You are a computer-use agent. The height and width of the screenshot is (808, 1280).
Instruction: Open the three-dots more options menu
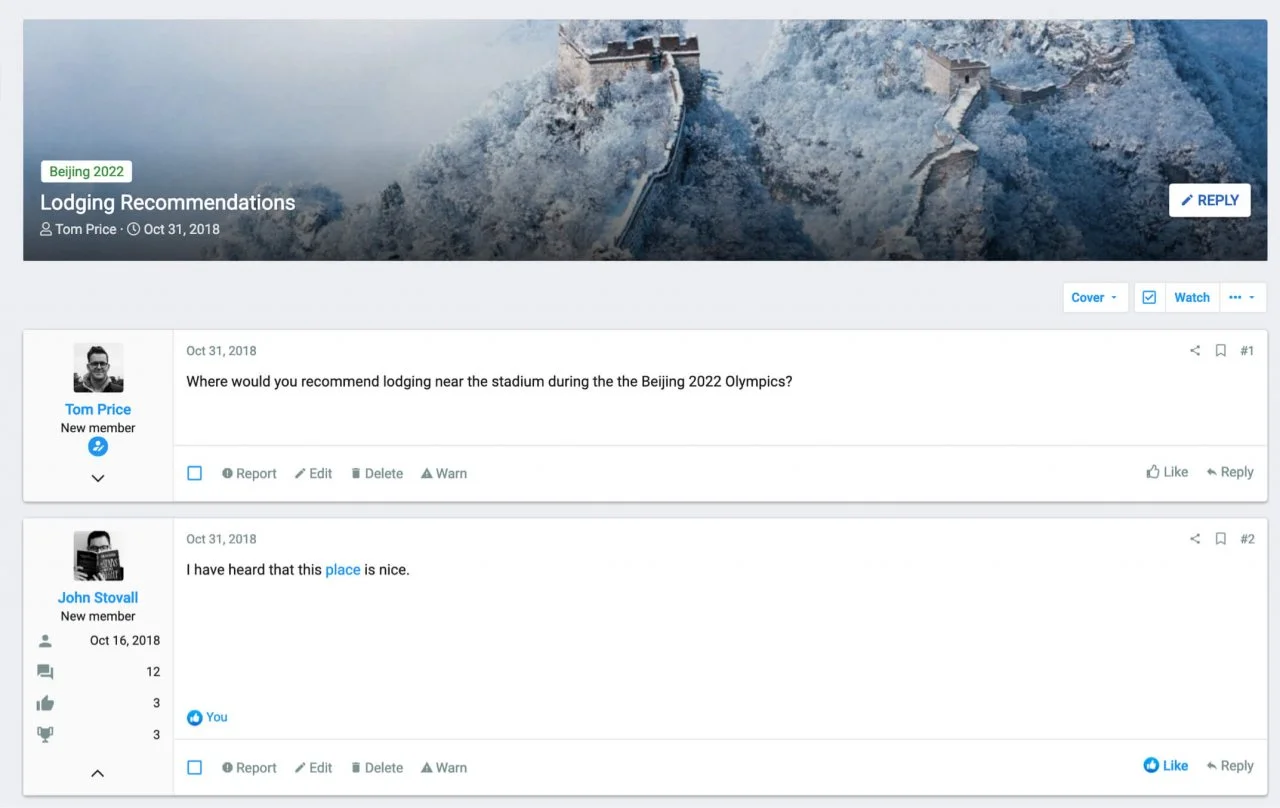(1242, 297)
